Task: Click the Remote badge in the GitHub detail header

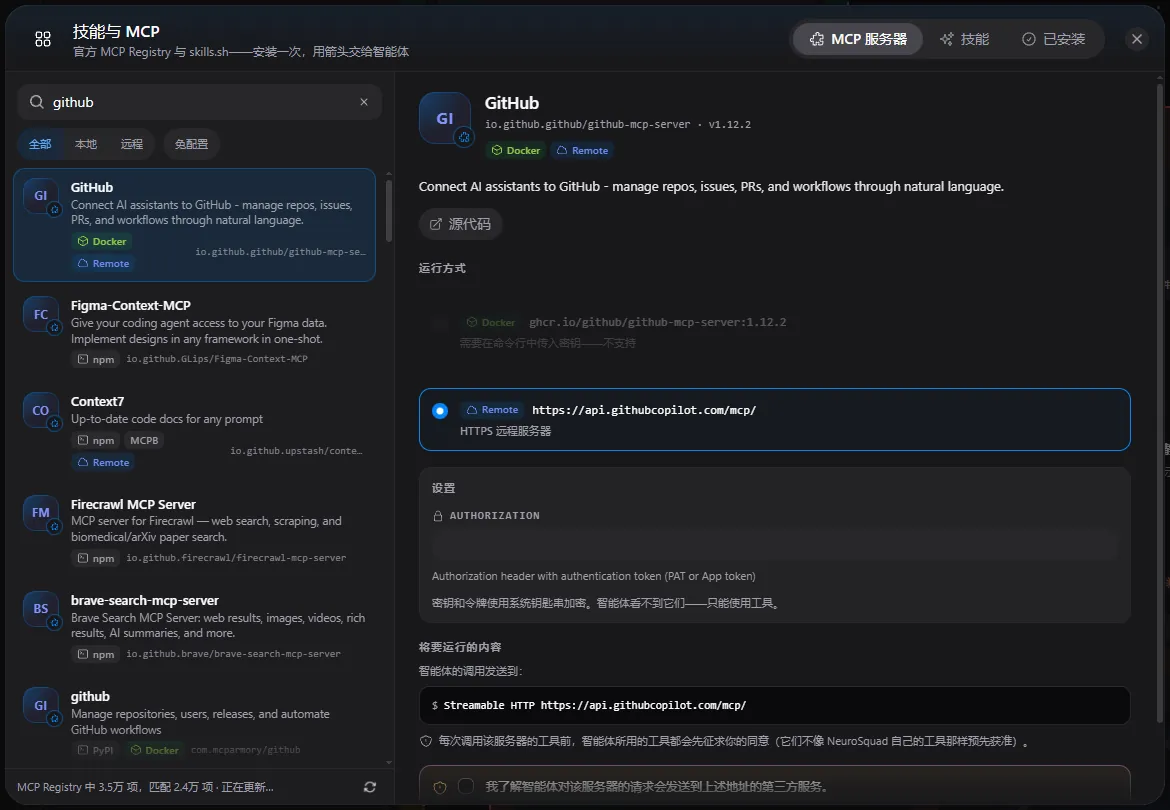Action: click(x=583, y=151)
